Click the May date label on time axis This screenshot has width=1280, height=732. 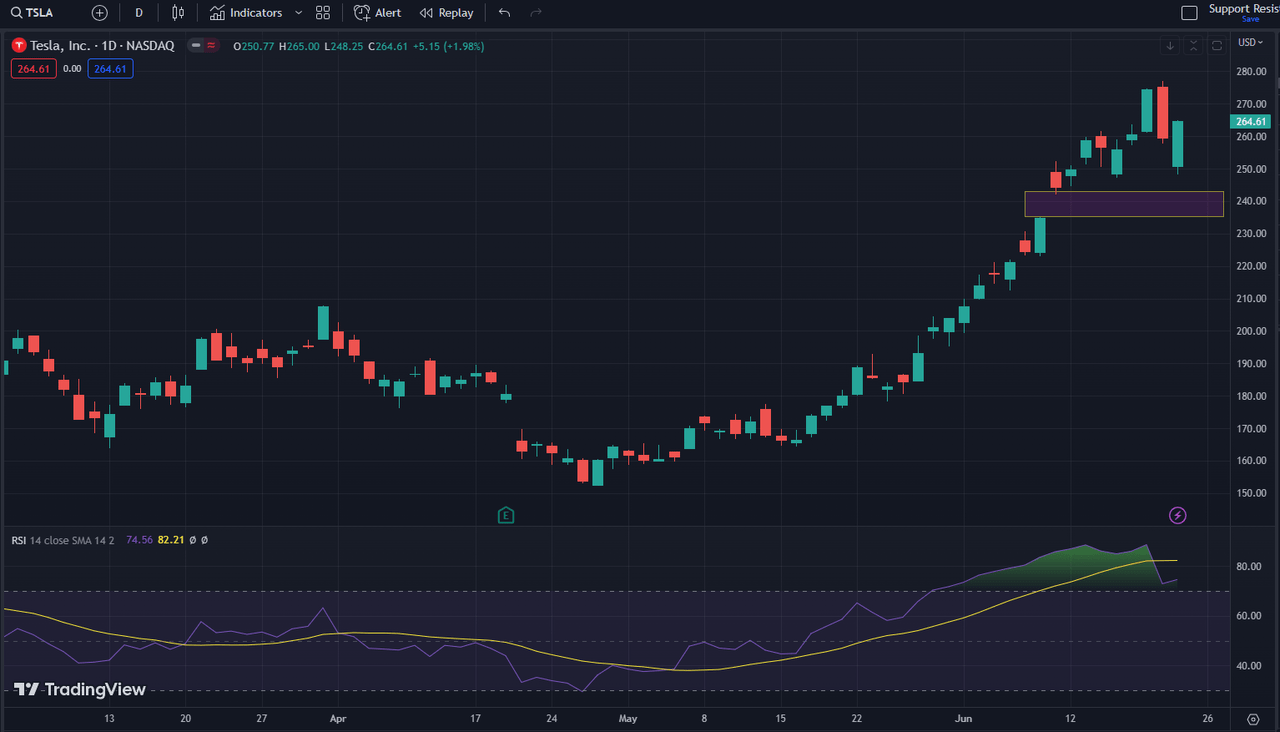click(628, 718)
